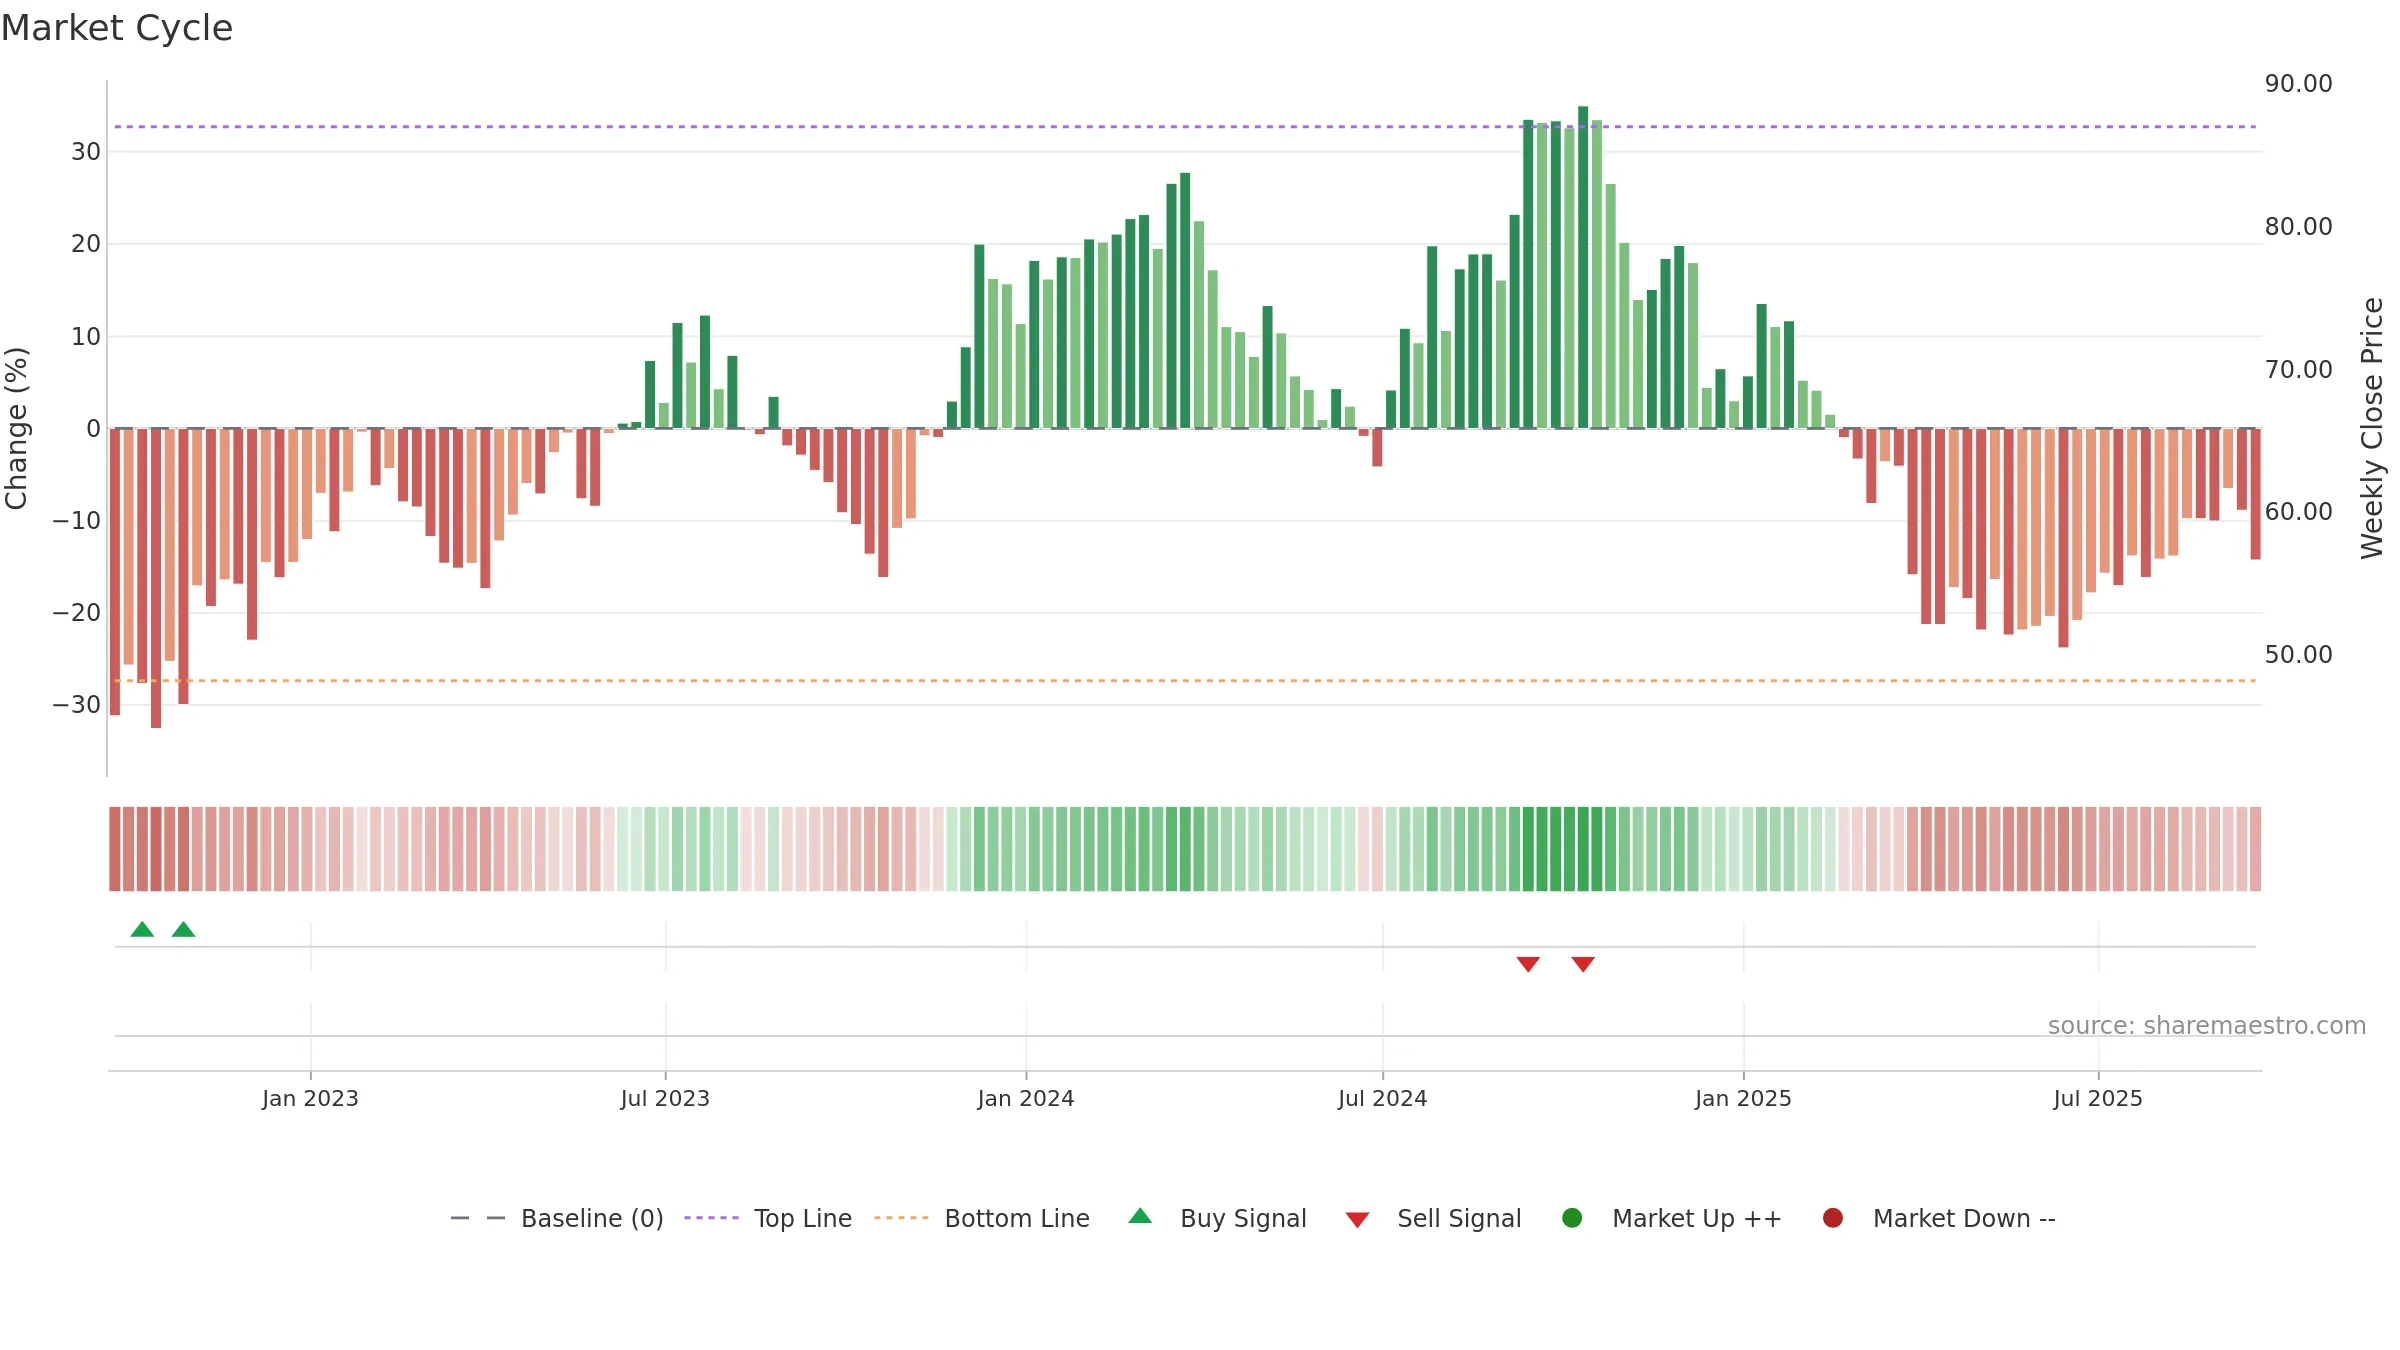Click the Jan 2023 axis label

click(x=310, y=1098)
